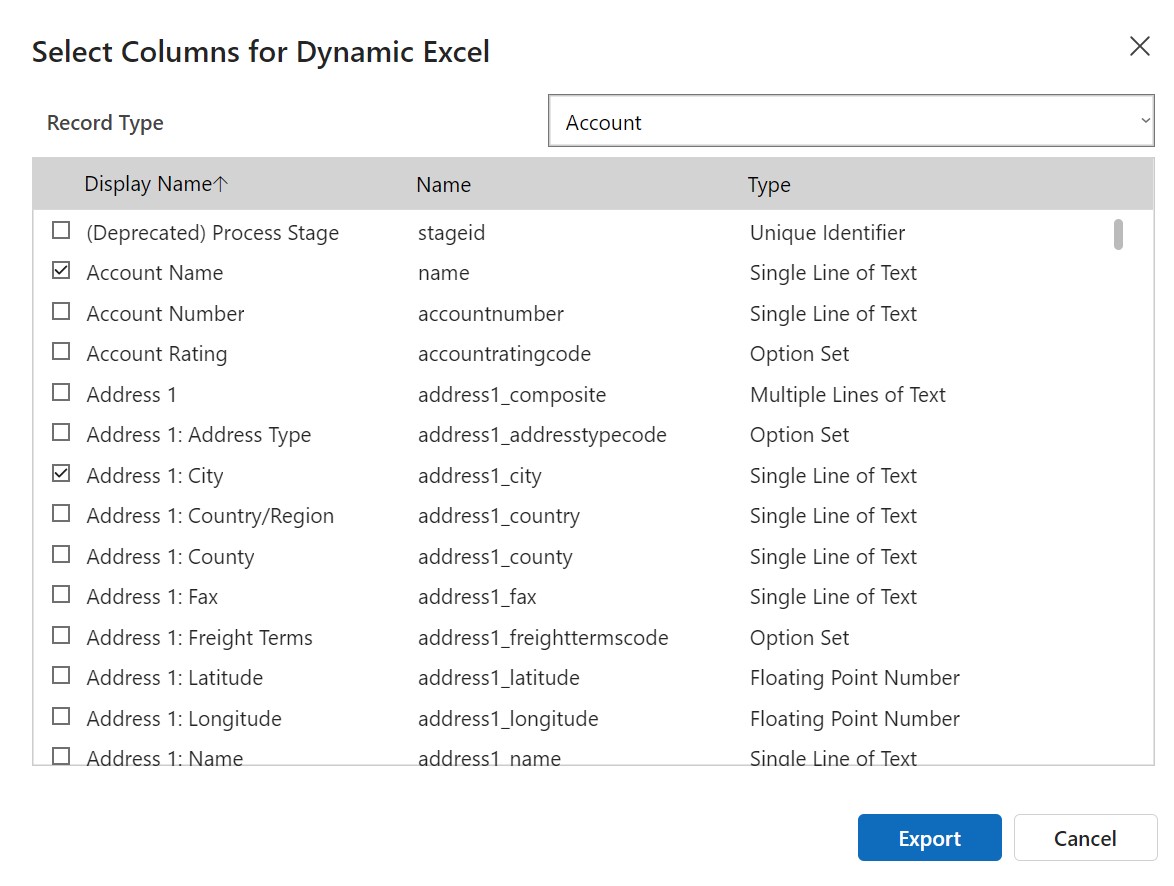The width and height of the screenshot is (1174, 886).
Task: Select the Address 1: Latitude checkbox
Action: [x=60, y=677]
